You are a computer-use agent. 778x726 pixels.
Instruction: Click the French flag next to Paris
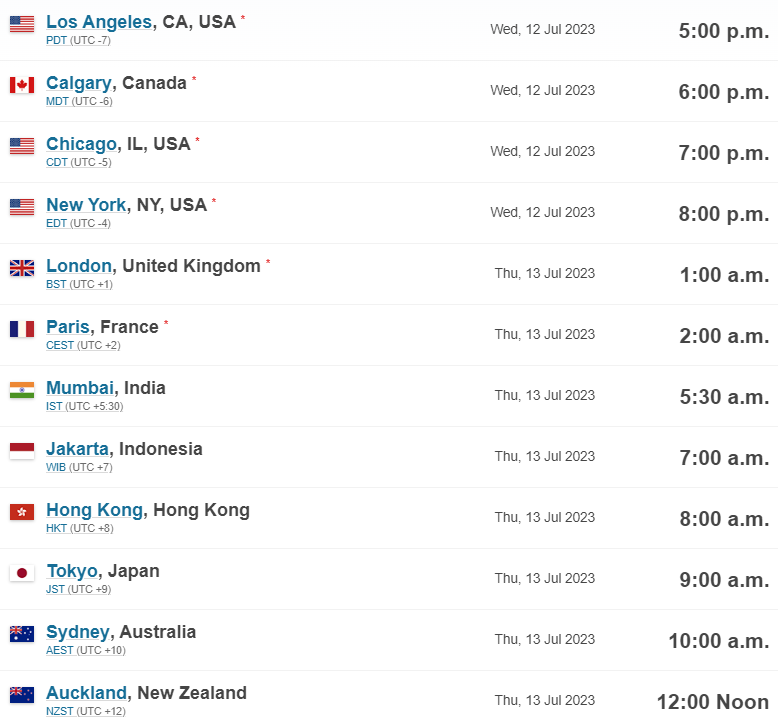(22, 329)
